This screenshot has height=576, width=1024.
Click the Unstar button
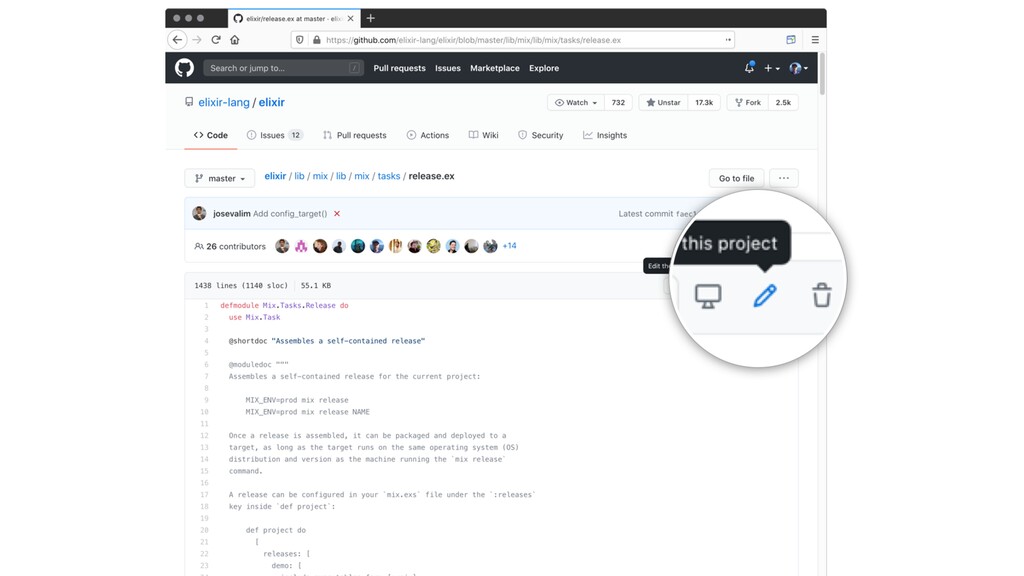click(663, 103)
